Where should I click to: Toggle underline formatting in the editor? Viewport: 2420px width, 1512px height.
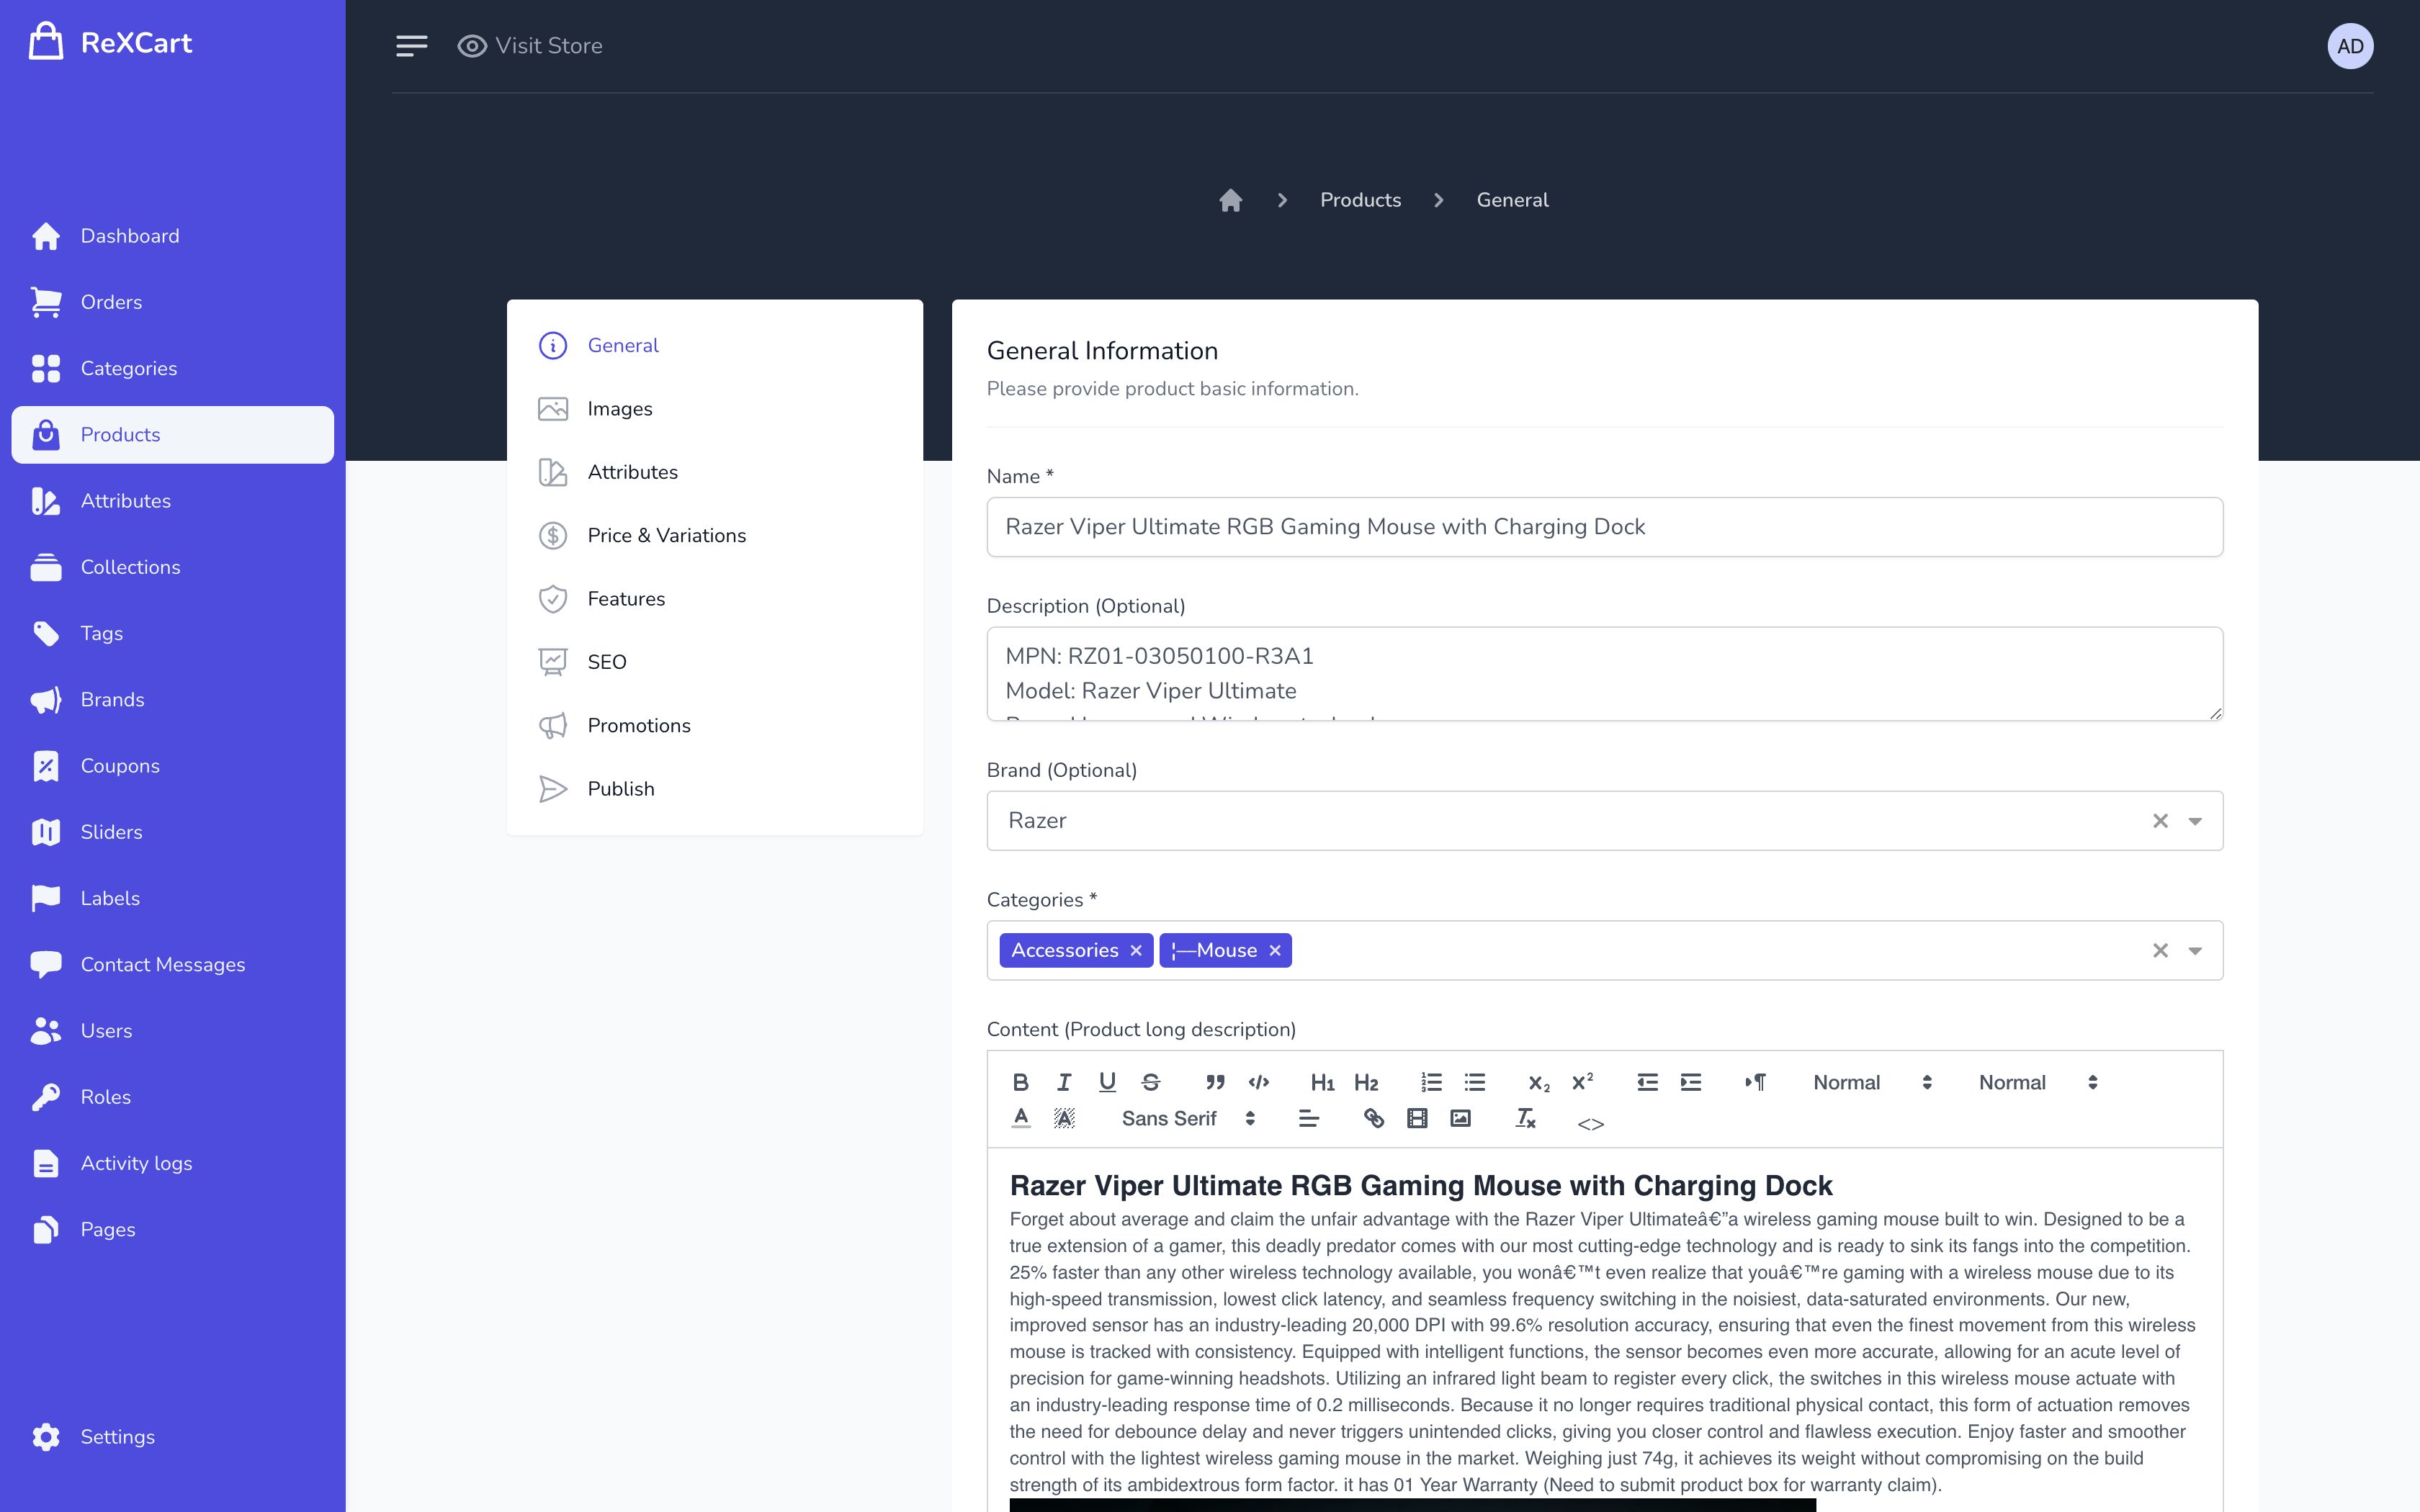coord(1107,1082)
